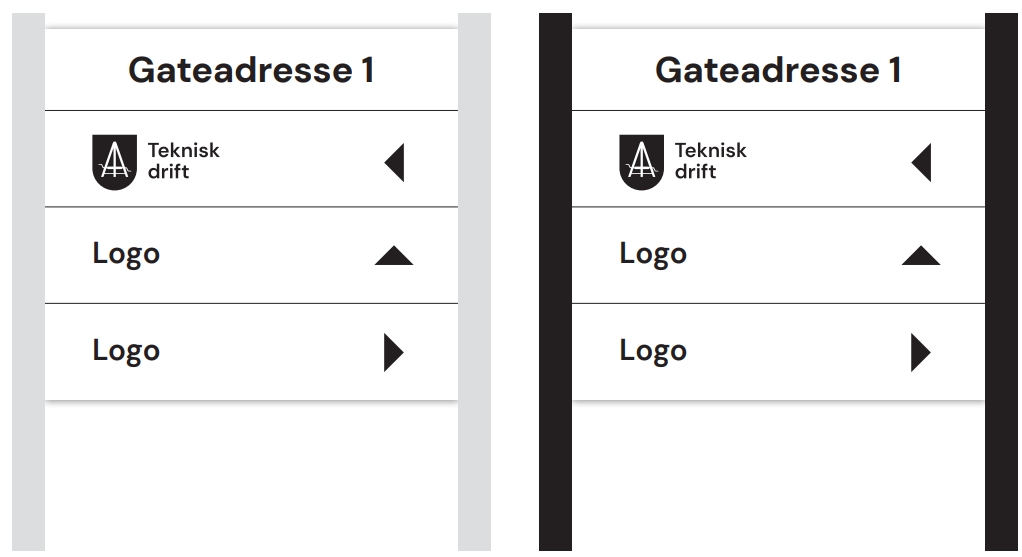
Task: Select the Gateadresse 1 heading on the grey sign
Action: tap(252, 70)
